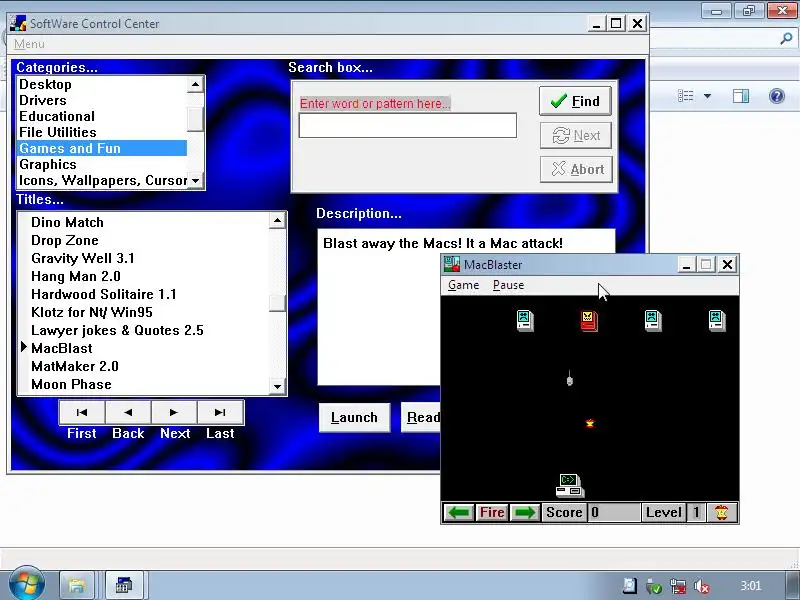Click Categories list scroll up arrow

click(x=195, y=84)
